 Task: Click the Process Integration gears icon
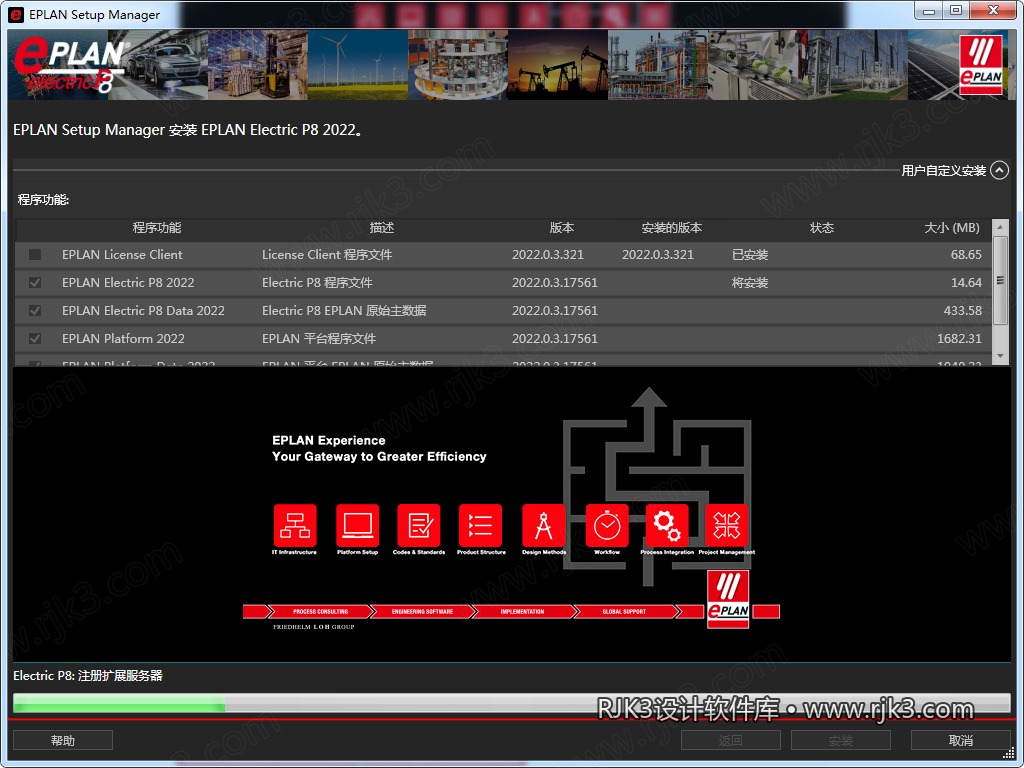(x=667, y=525)
